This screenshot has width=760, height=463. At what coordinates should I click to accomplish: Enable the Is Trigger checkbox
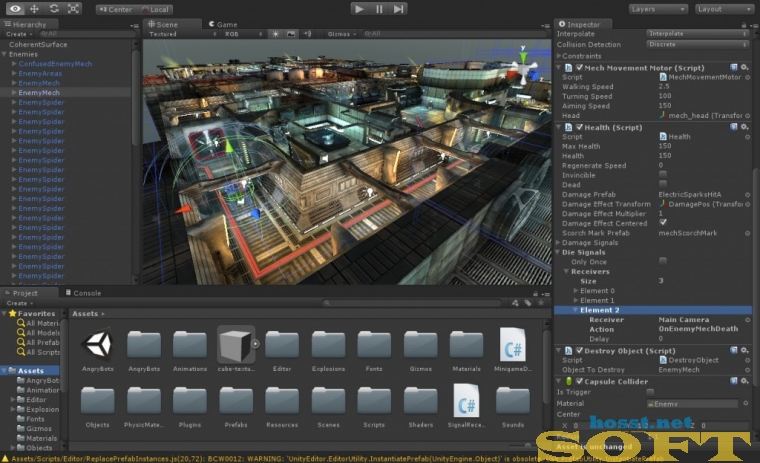tap(650, 392)
